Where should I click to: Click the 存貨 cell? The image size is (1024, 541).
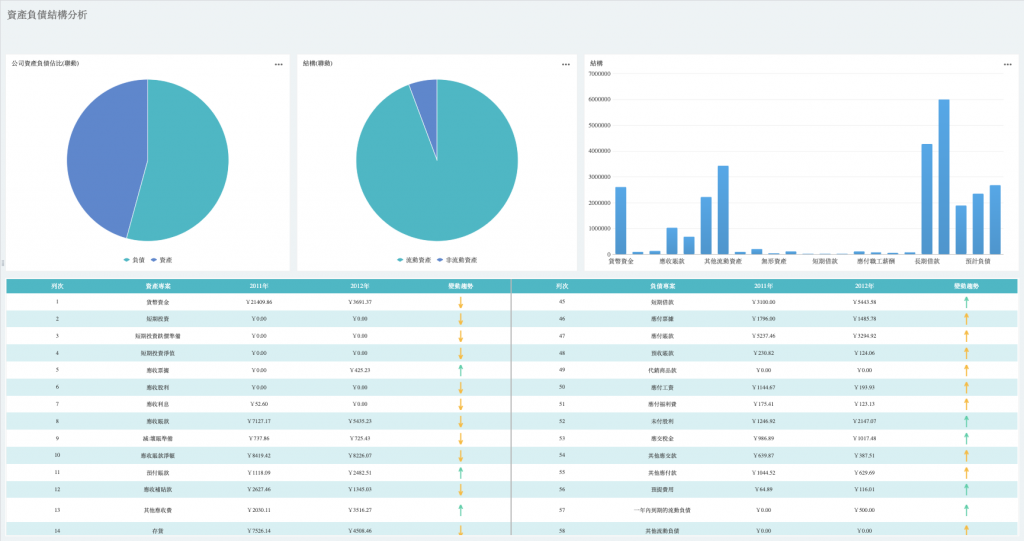[157, 531]
